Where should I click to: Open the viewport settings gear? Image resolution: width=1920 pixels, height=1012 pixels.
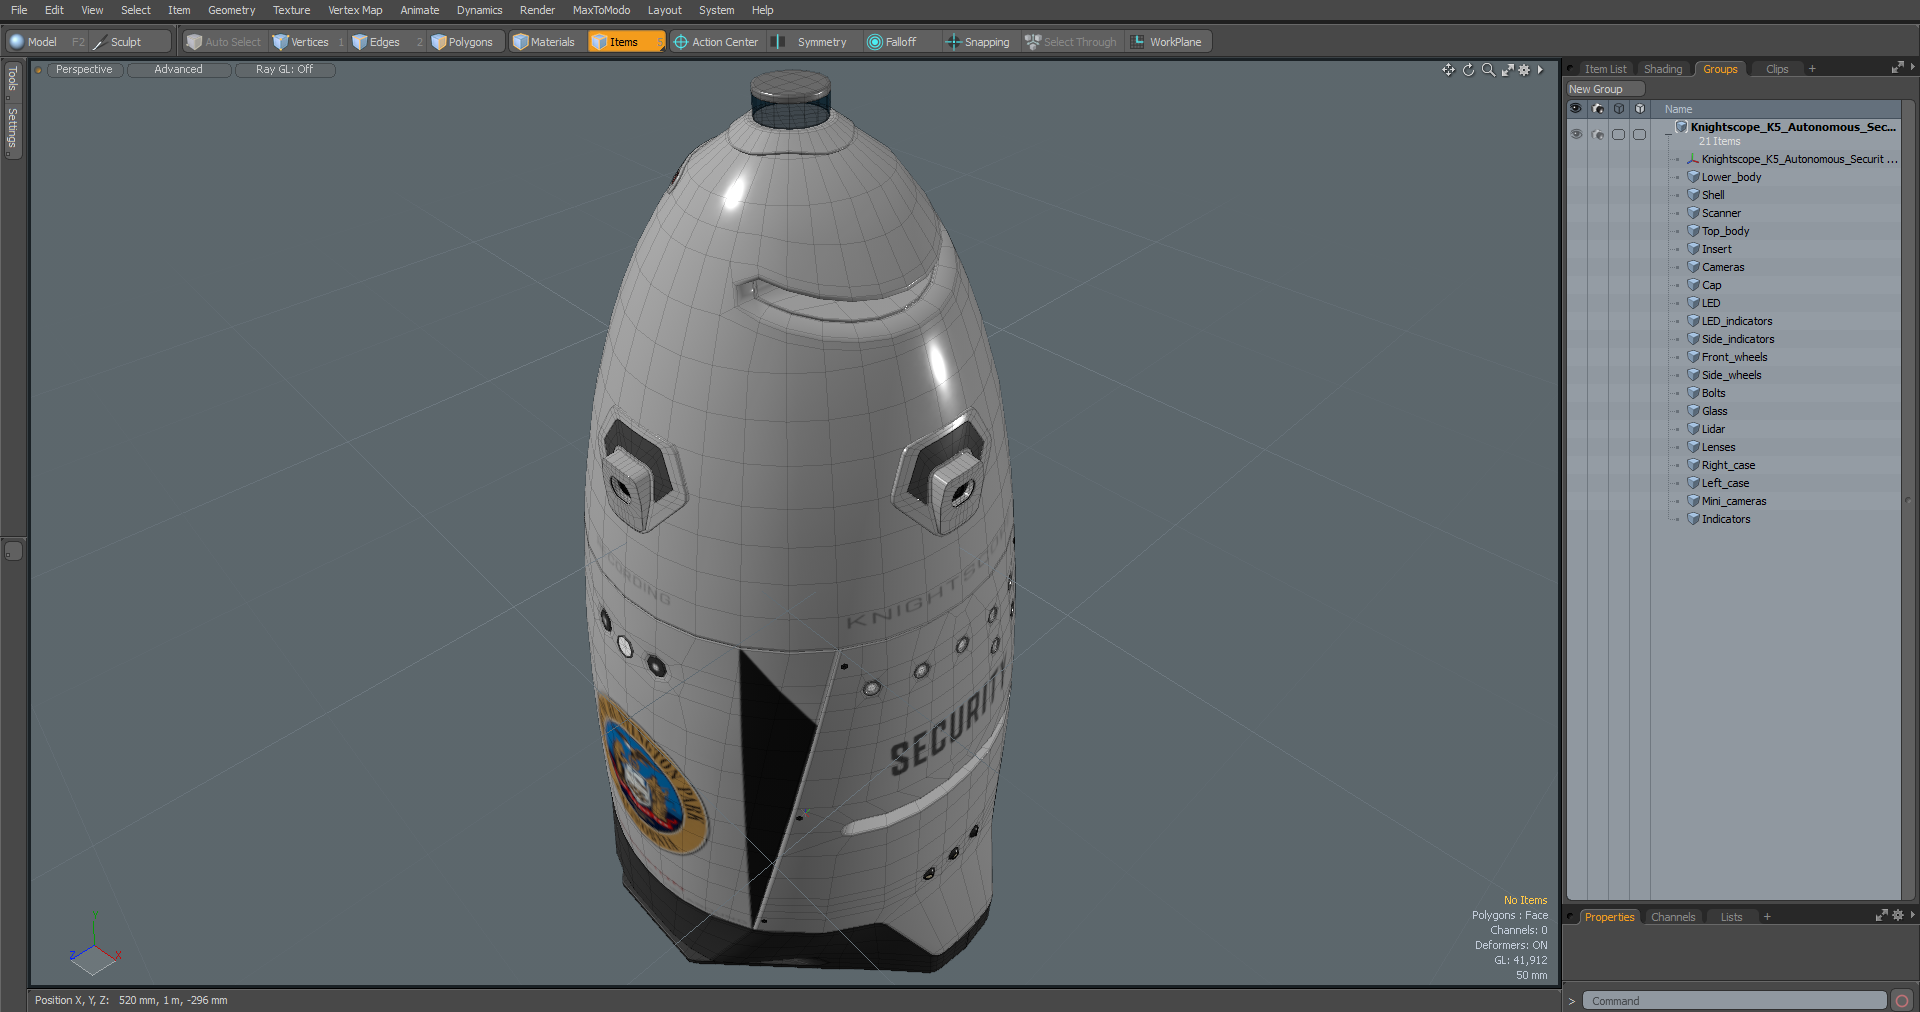tap(1524, 70)
